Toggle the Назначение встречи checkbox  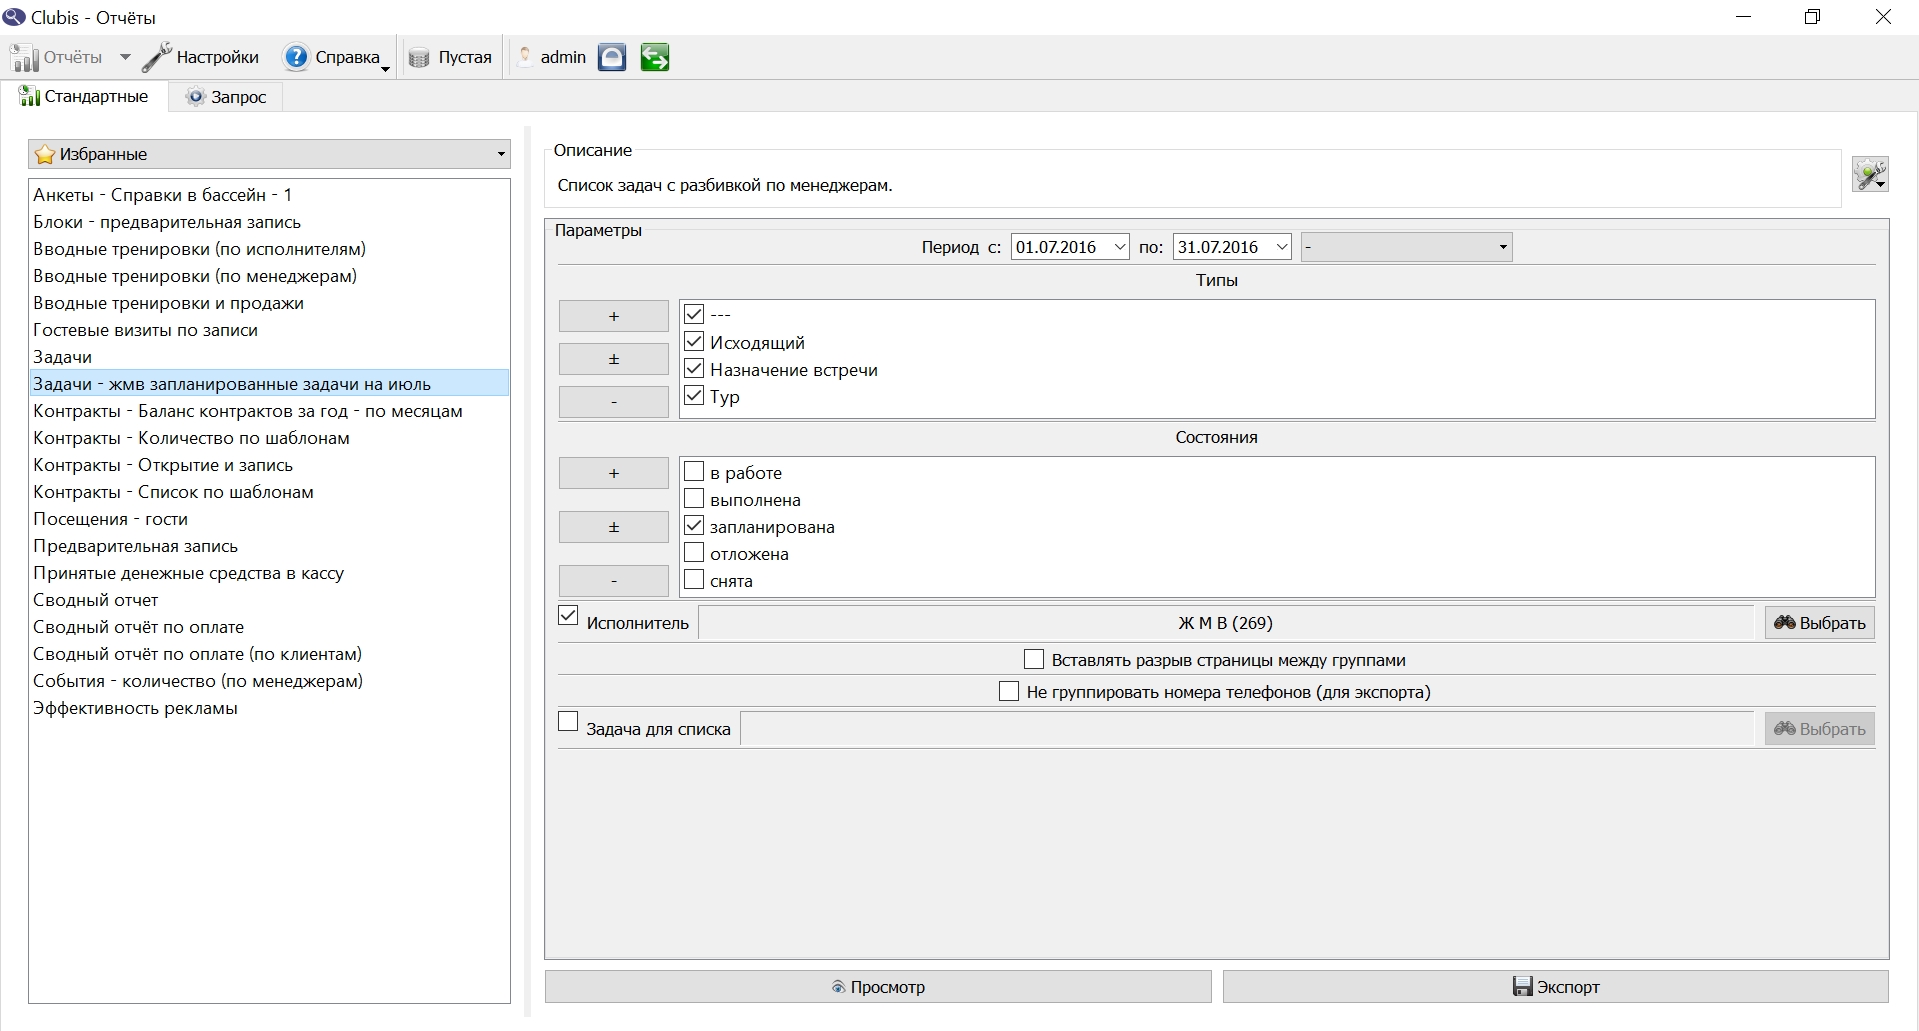pos(694,369)
